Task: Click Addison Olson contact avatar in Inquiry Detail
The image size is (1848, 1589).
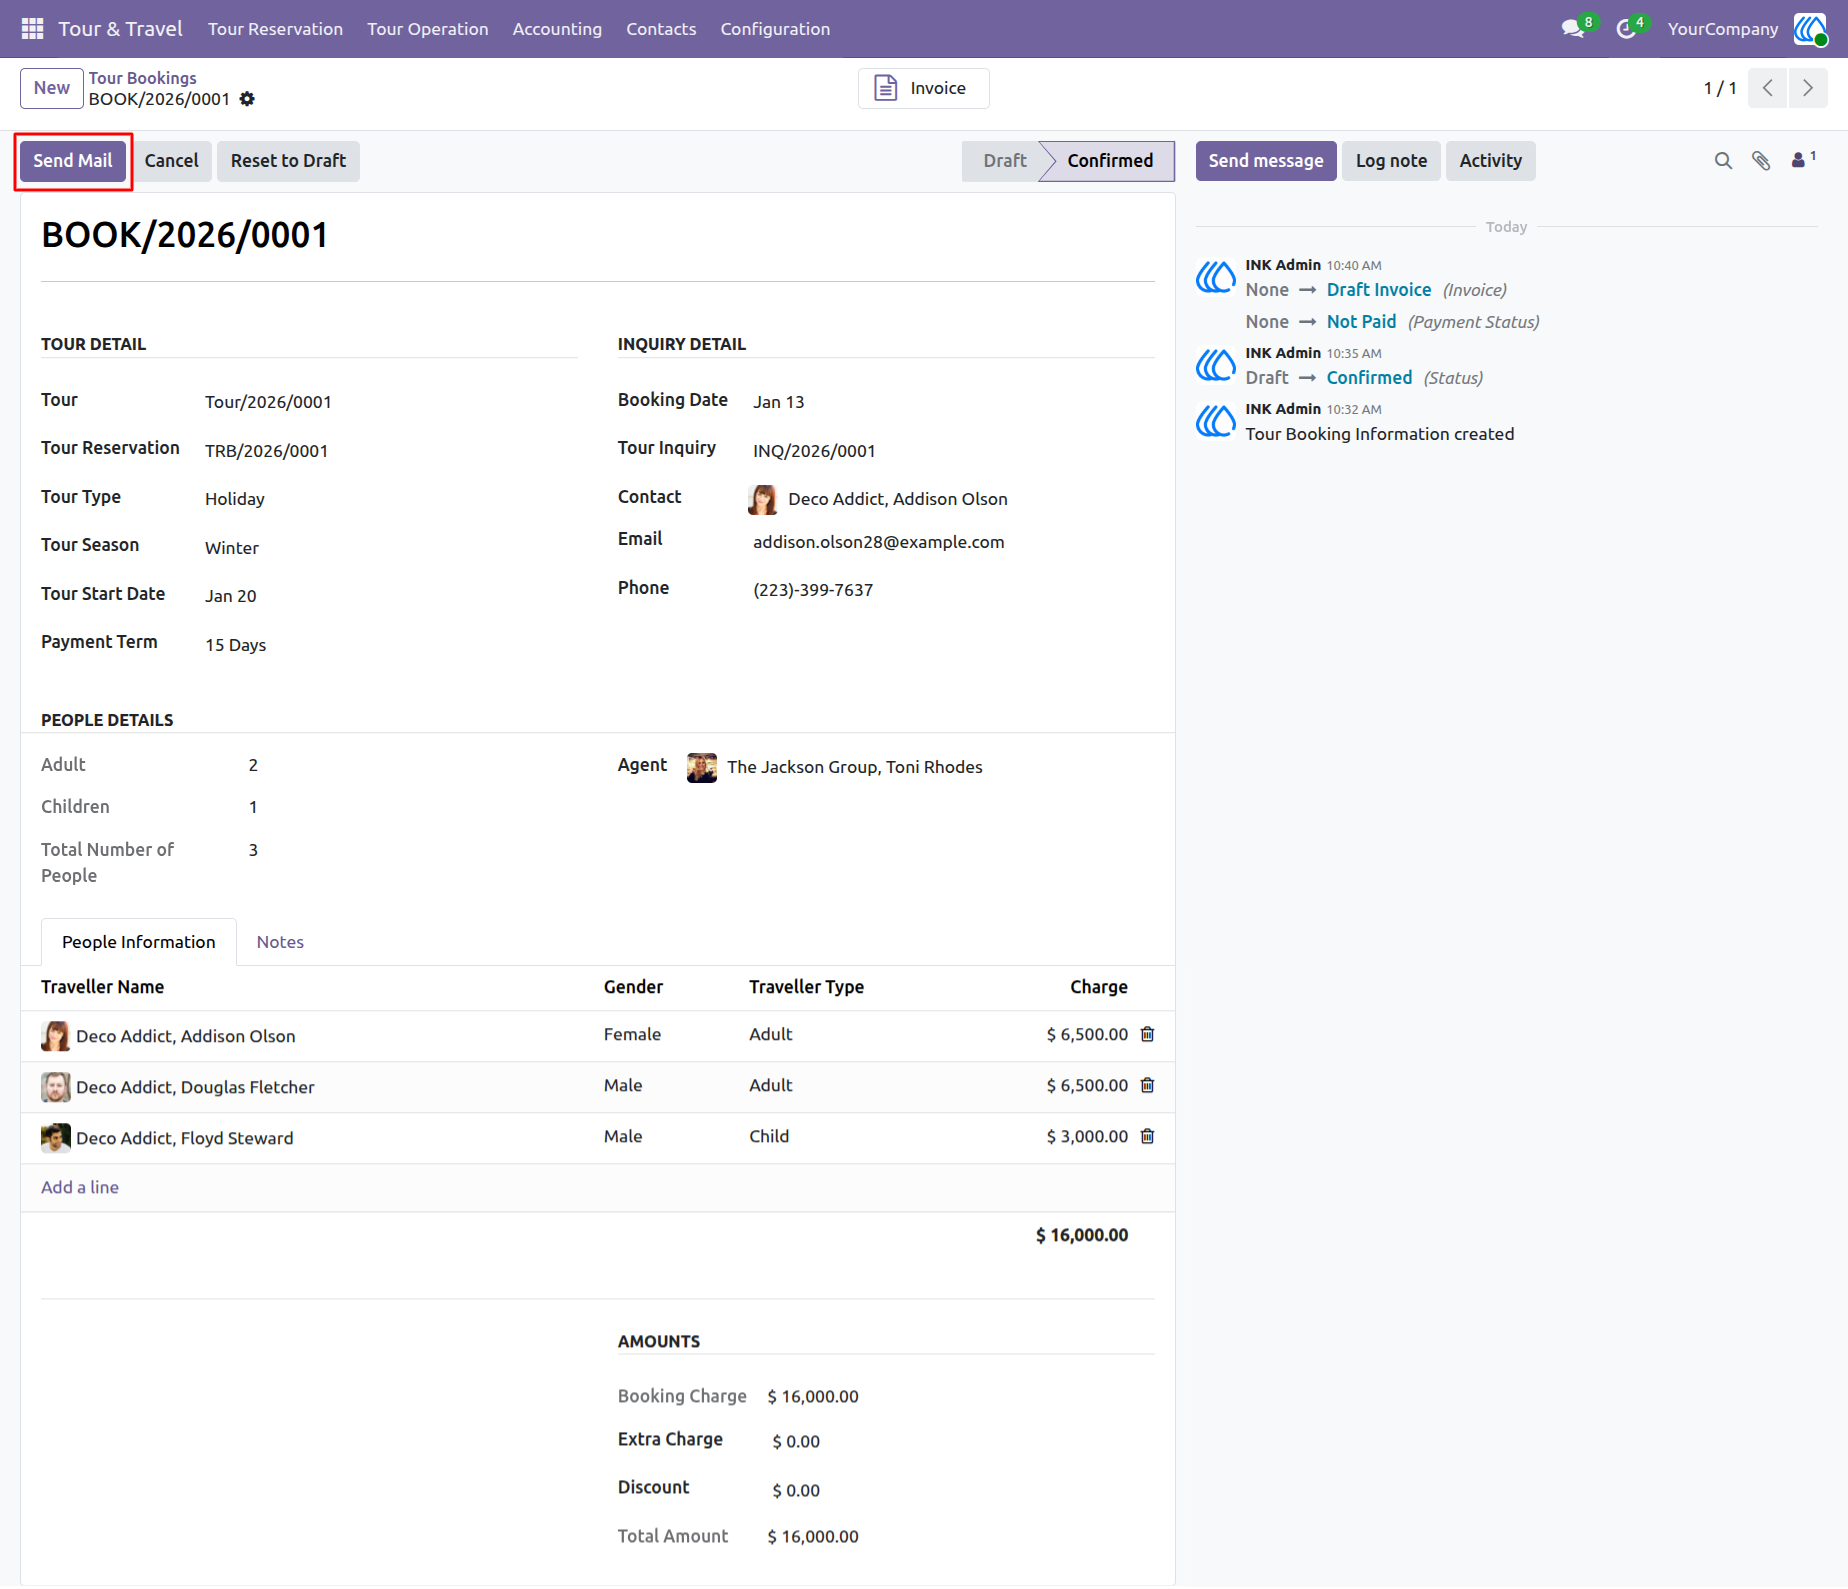Action: tap(763, 500)
